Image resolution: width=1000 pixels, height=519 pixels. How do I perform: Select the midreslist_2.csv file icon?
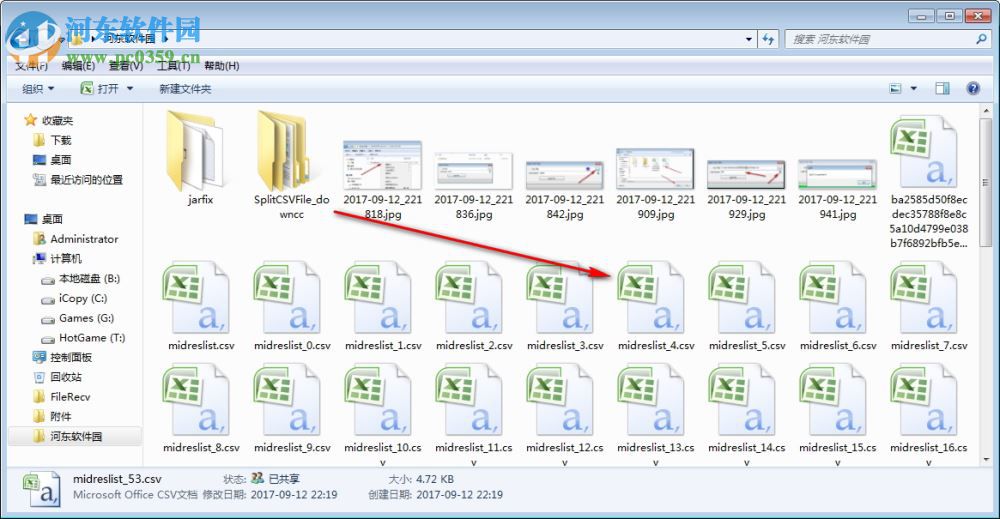[x=469, y=298]
